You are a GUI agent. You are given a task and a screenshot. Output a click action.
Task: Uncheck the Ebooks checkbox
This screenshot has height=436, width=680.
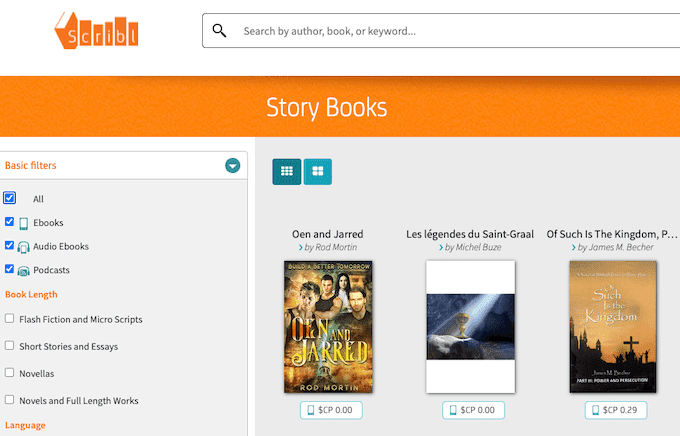[9, 222]
